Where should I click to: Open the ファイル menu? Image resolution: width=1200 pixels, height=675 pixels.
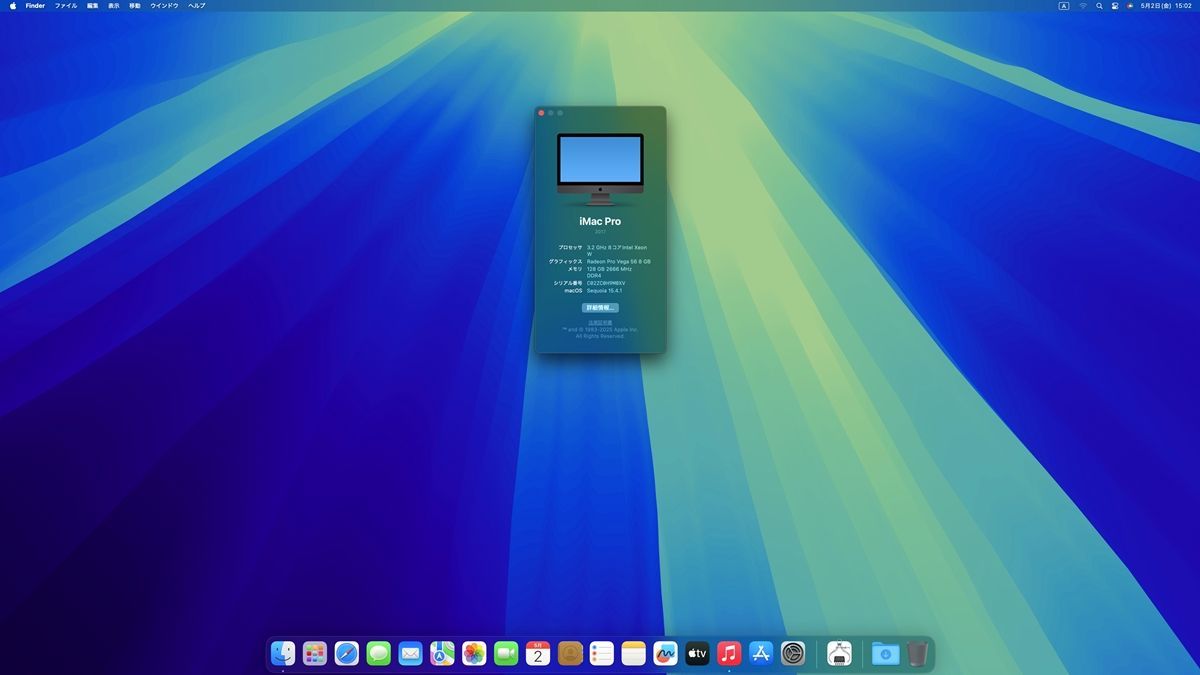pyautogui.click(x=66, y=6)
